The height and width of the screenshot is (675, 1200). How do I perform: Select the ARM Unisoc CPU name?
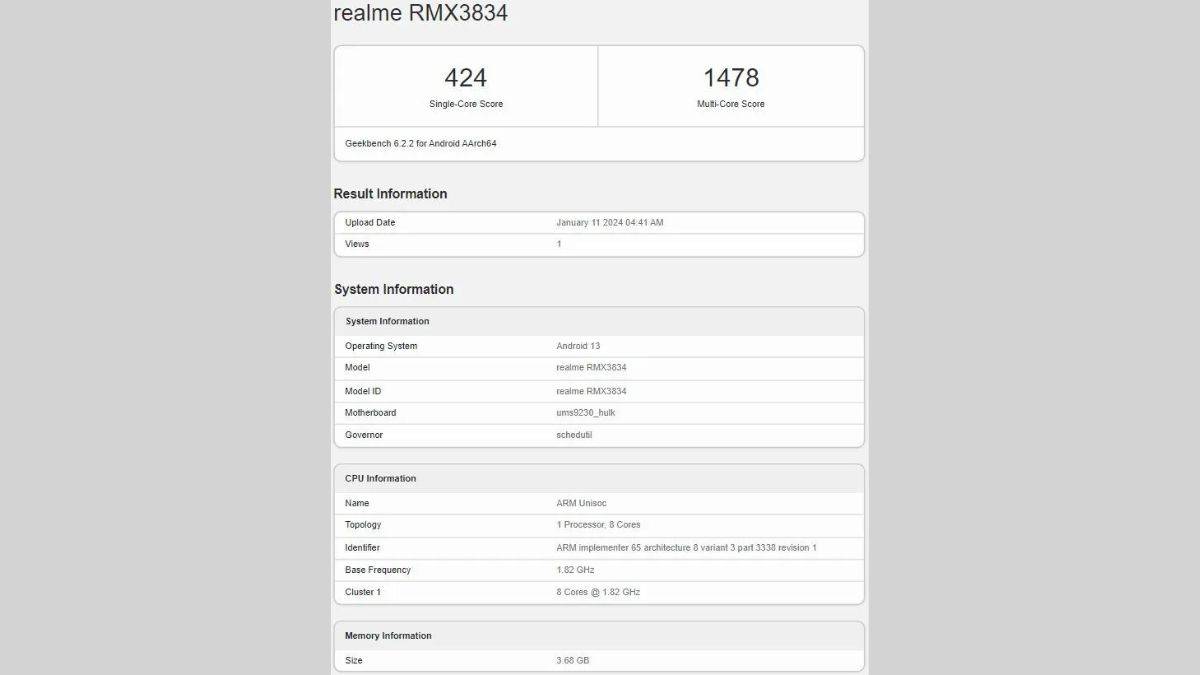pyautogui.click(x=581, y=503)
